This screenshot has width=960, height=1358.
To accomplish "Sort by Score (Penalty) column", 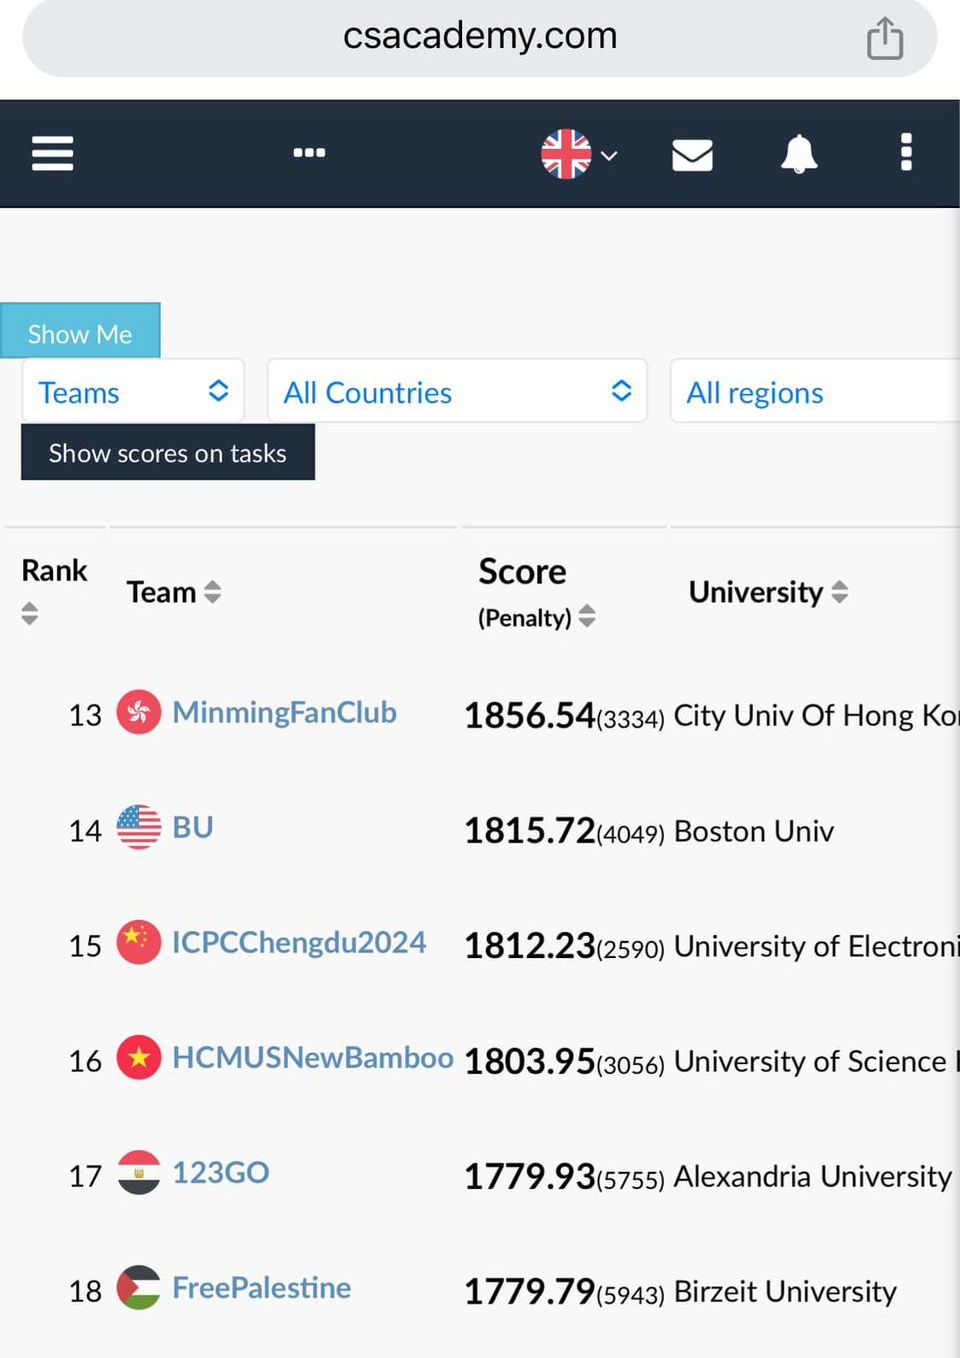I will point(587,616).
